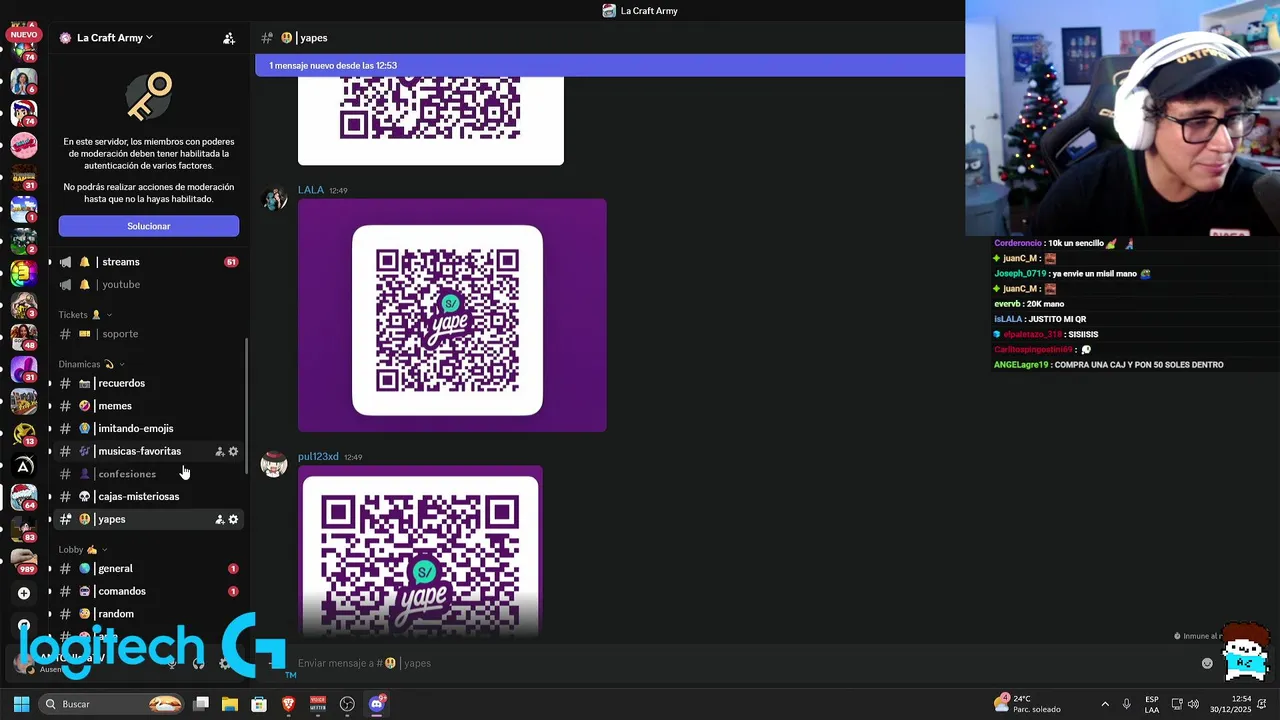Open the streams announcement channel
1280x720 pixels.
tap(148, 262)
